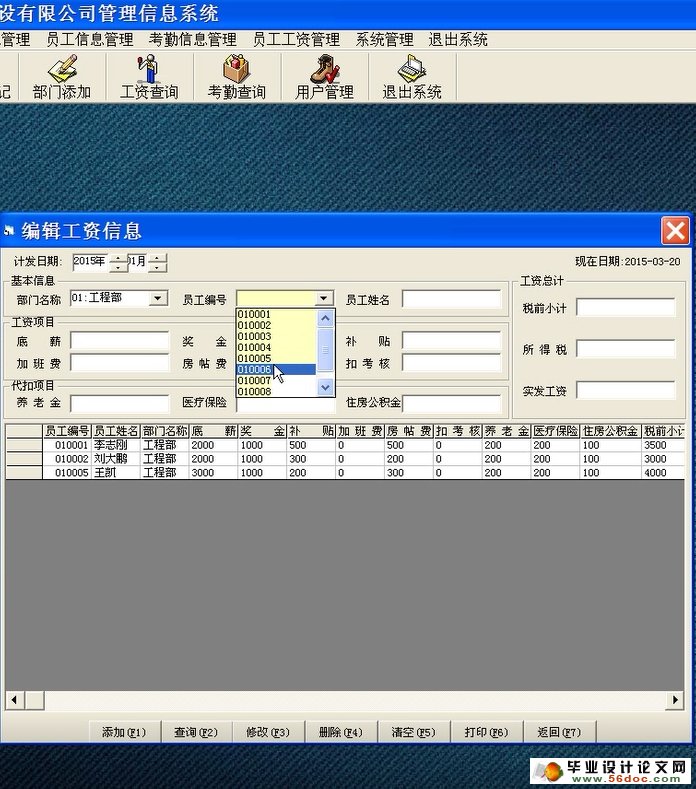Decrease the year spinner value

pyautogui.click(x=118, y=267)
